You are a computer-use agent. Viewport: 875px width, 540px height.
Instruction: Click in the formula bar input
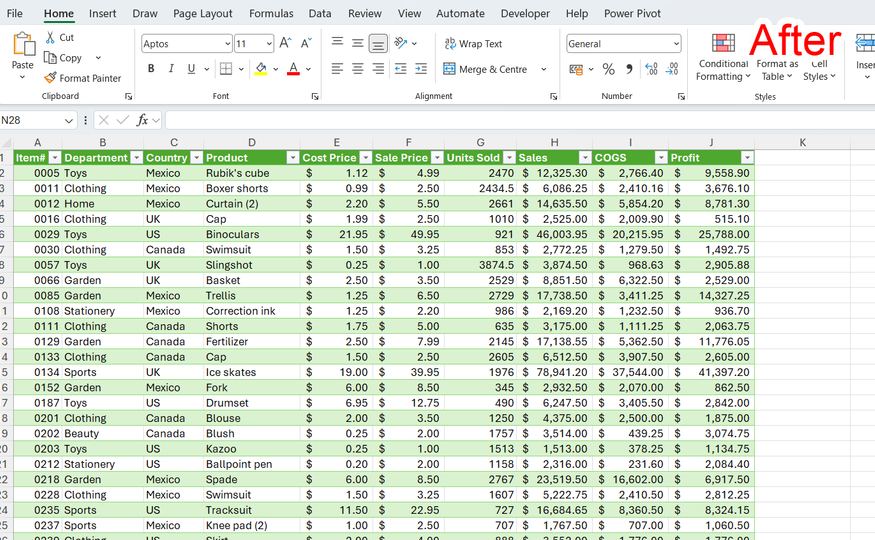click(x=520, y=120)
